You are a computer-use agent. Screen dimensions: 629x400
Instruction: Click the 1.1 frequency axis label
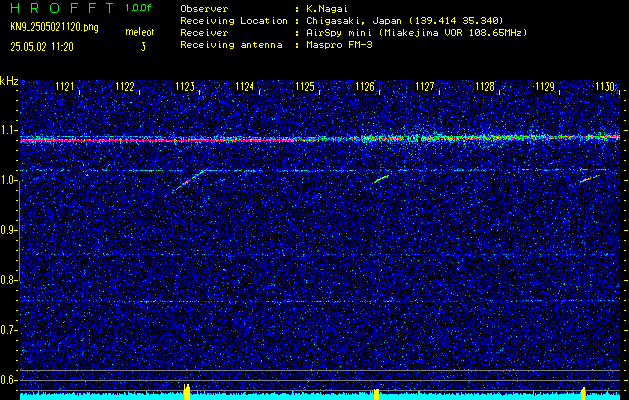pyautogui.click(x=8, y=130)
